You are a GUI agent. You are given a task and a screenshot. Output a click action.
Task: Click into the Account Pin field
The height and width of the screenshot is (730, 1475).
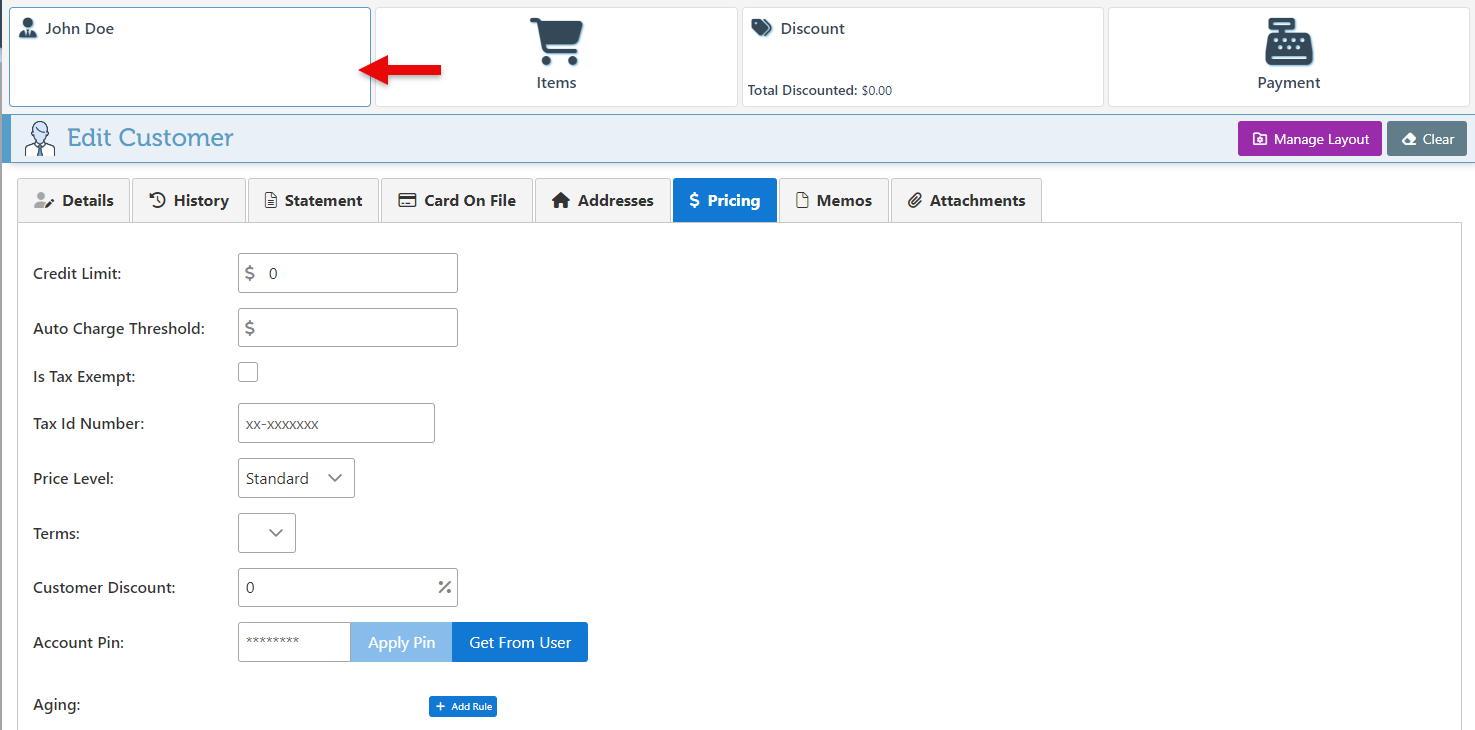pos(294,642)
